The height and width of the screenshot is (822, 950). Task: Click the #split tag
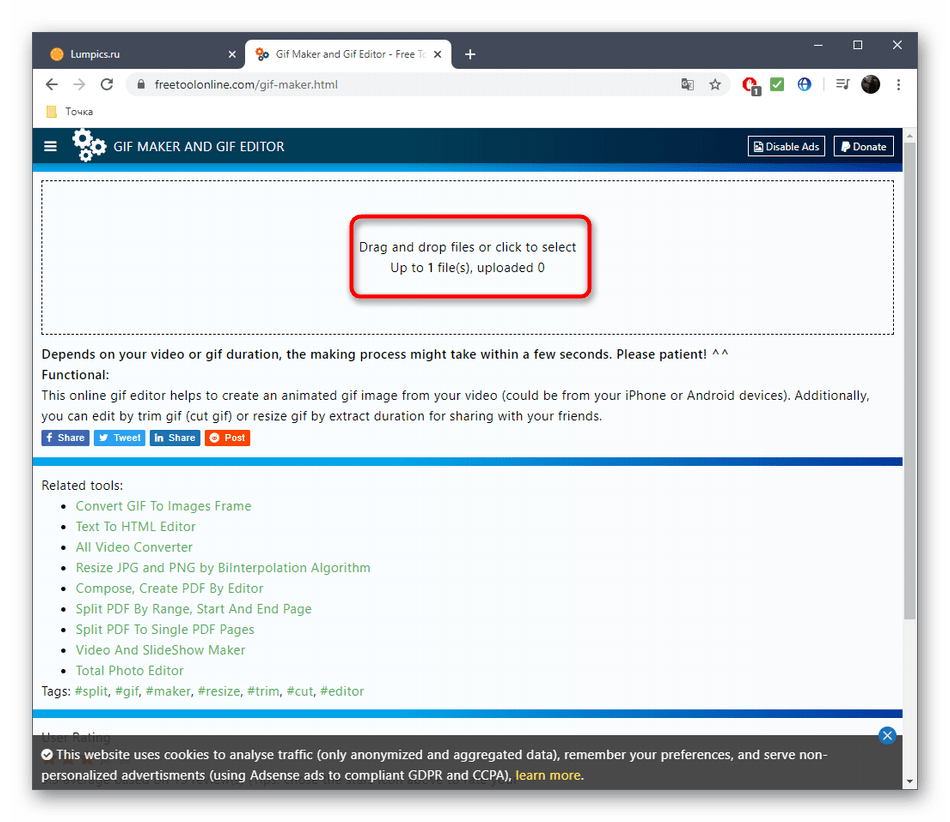[91, 691]
